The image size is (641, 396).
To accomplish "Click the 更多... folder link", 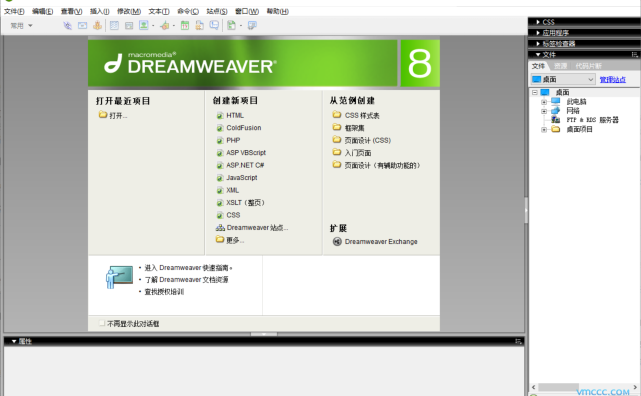I will 230,240.
